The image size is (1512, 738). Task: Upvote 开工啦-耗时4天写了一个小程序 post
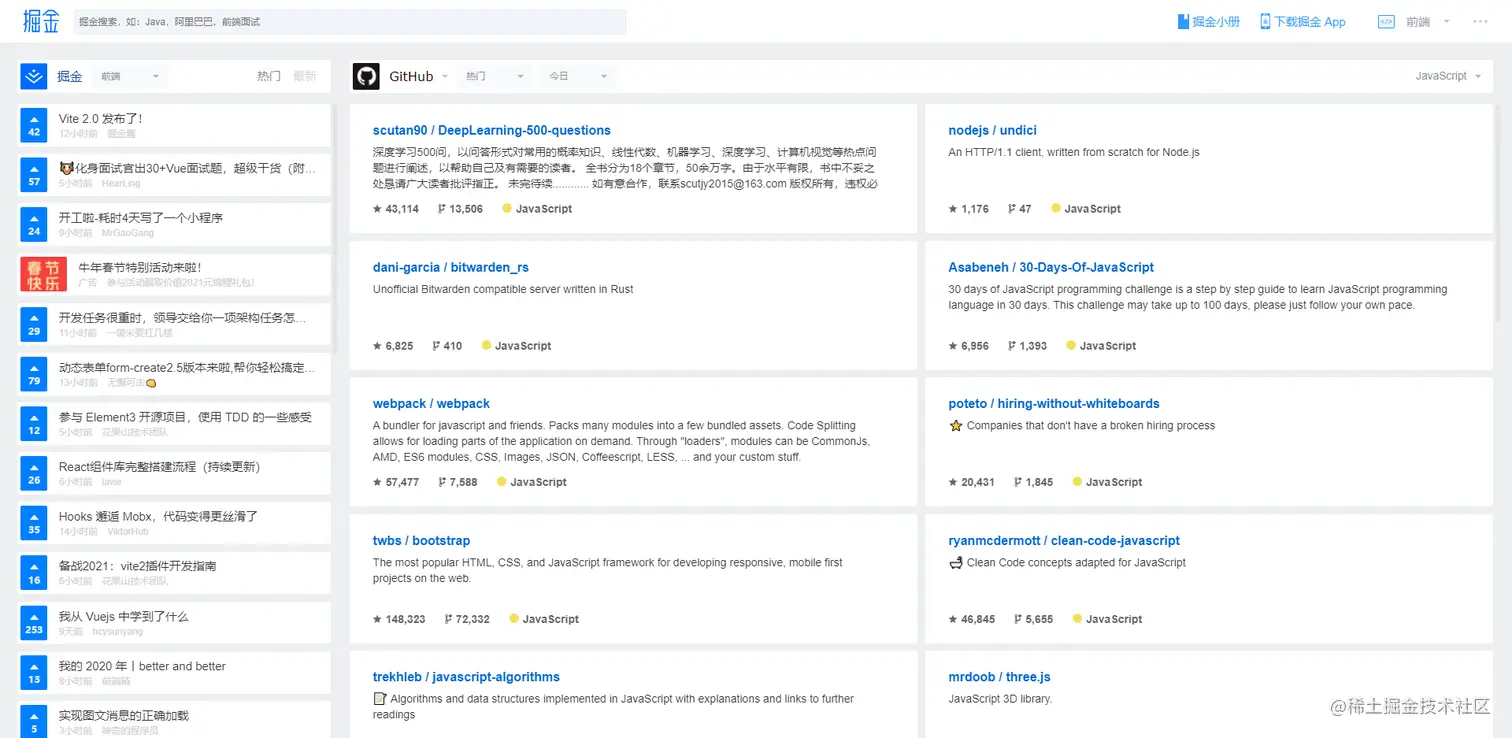pyautogui.click(x=34, y=225)
